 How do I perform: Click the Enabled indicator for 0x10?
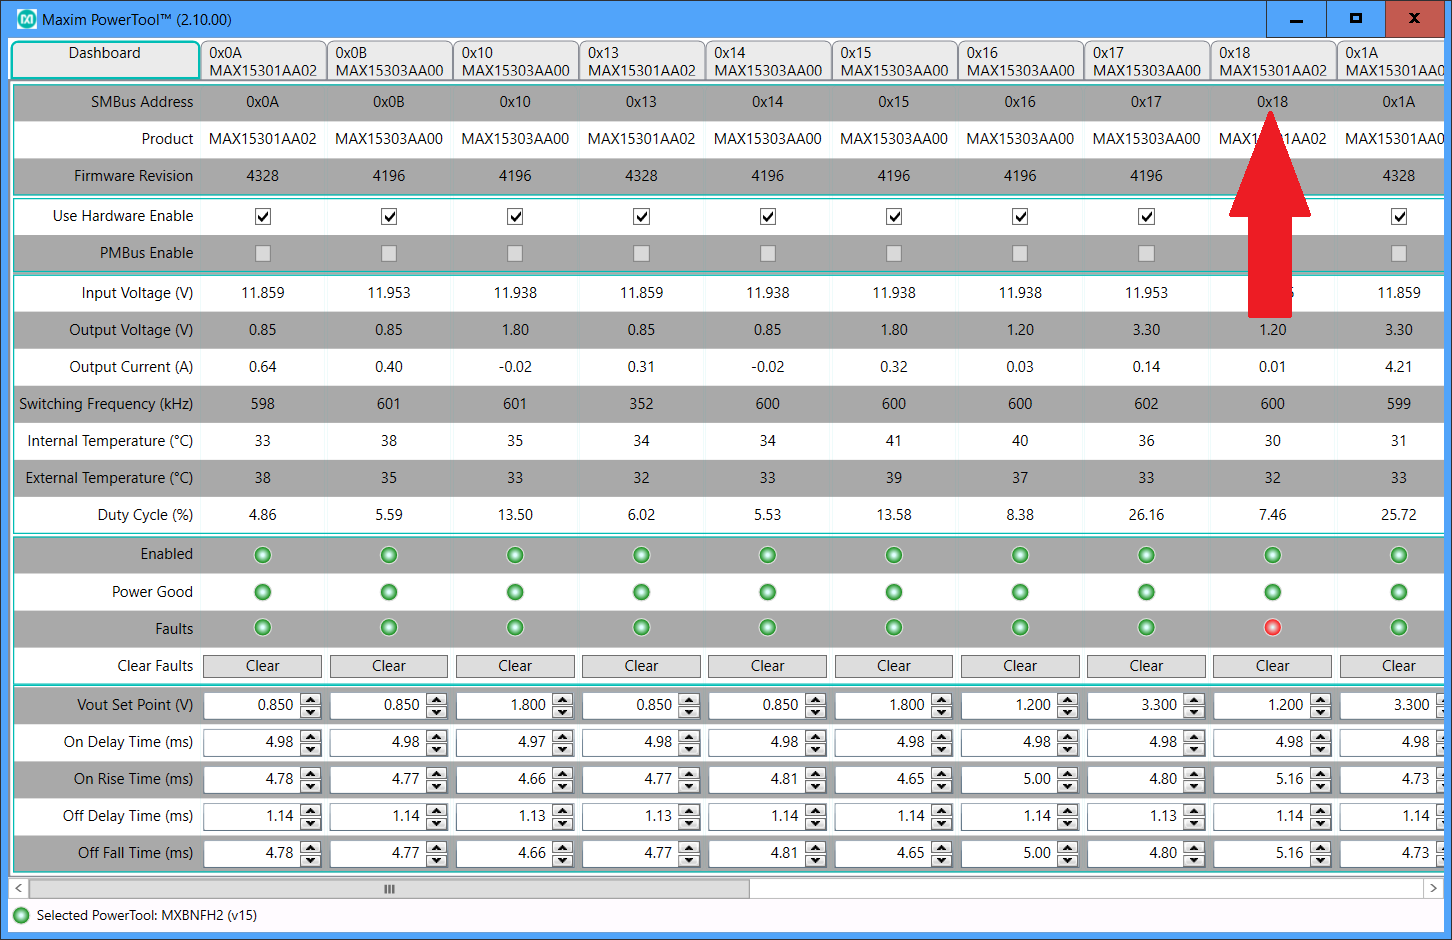point(515,555)
